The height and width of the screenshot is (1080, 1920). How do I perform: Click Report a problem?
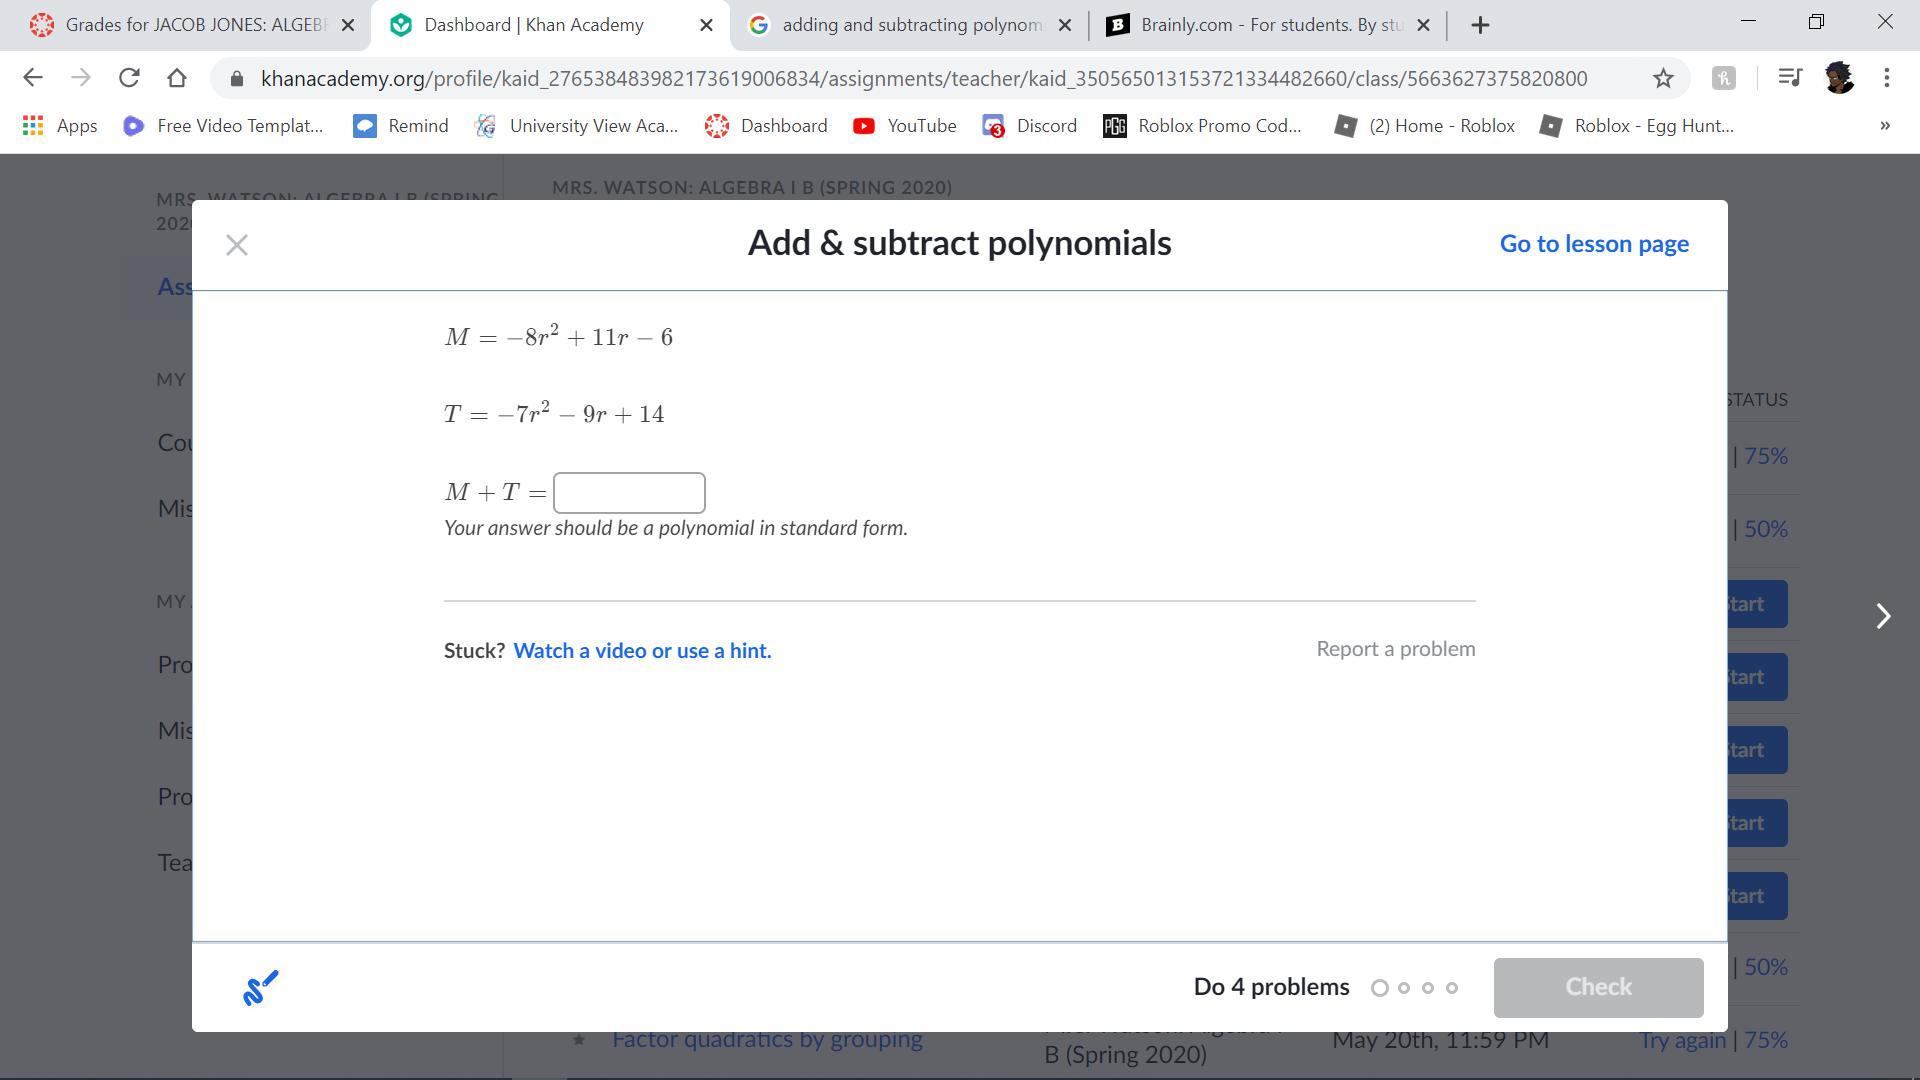(x=1395, y=649)
